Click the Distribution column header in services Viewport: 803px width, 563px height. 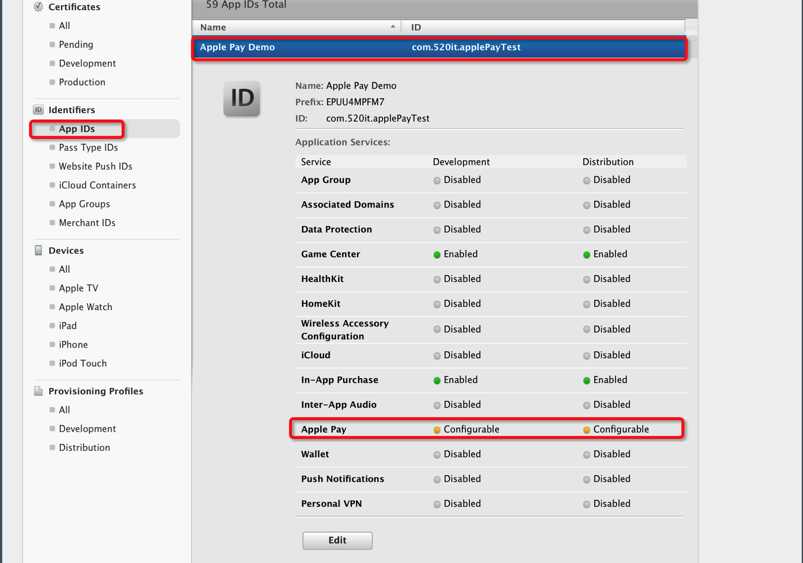[608, 162]
